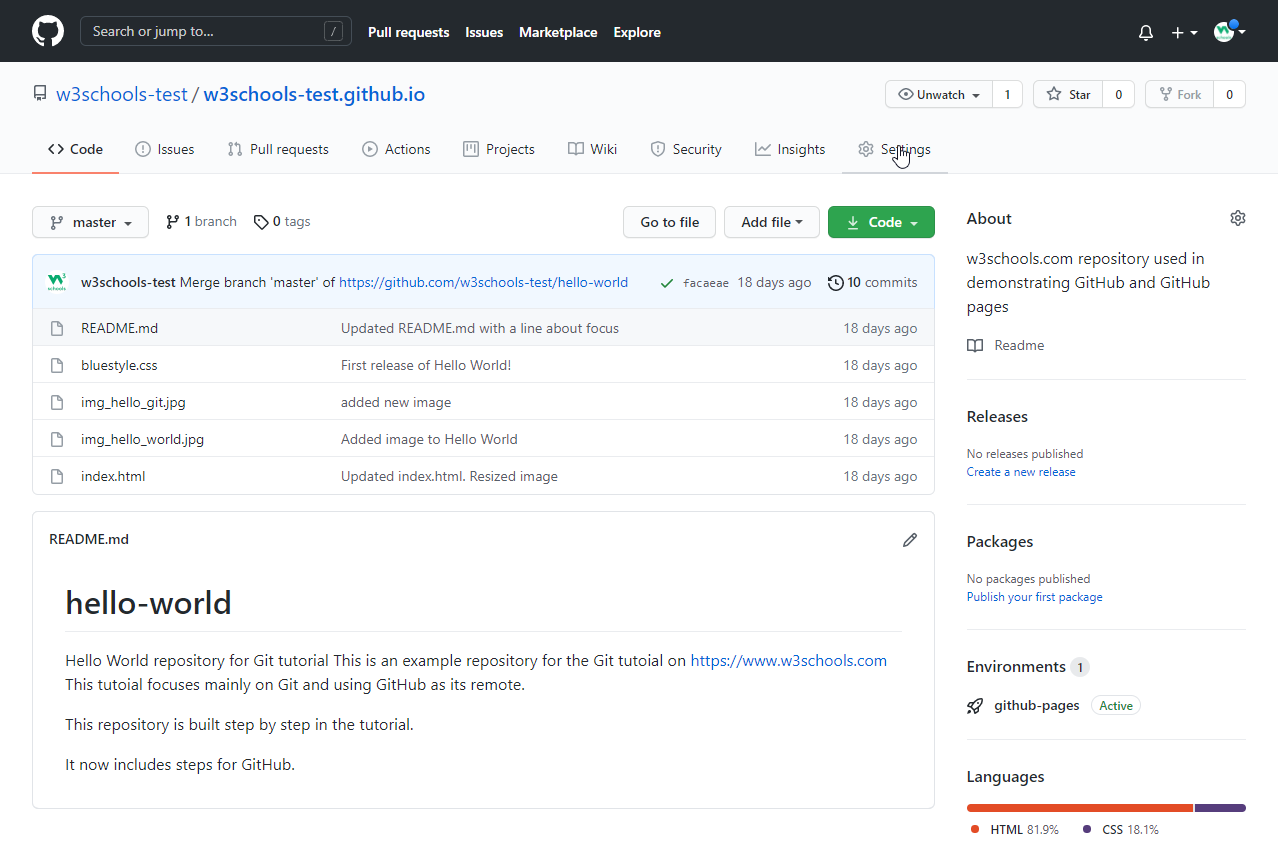Switch to the Actions tab
The height and width of the screenshot is (851, 1278).
396,149
